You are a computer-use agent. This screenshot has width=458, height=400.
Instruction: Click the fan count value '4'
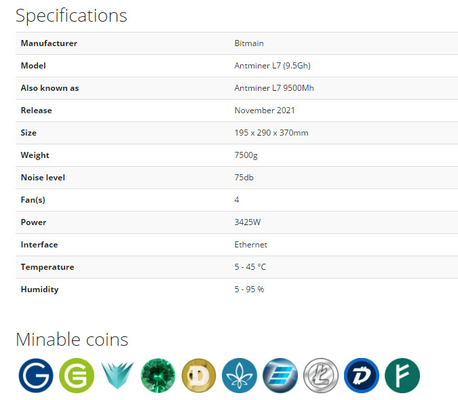point(237,200)
